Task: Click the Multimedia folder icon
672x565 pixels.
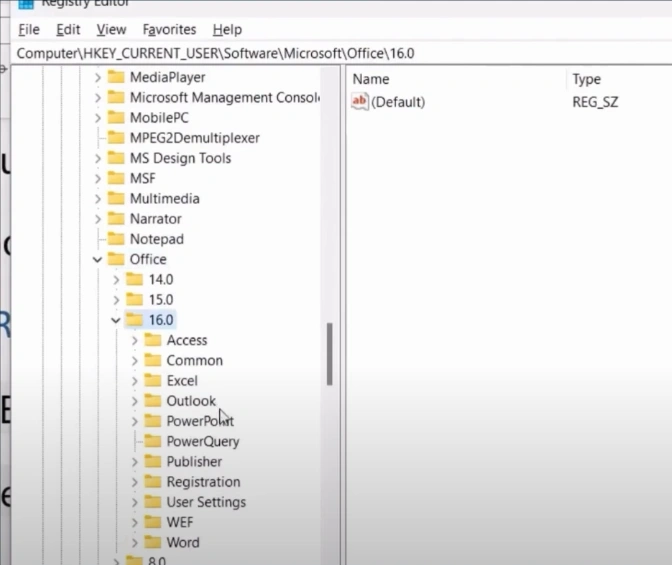Action: pyautogui.click(x=116, y=198)
